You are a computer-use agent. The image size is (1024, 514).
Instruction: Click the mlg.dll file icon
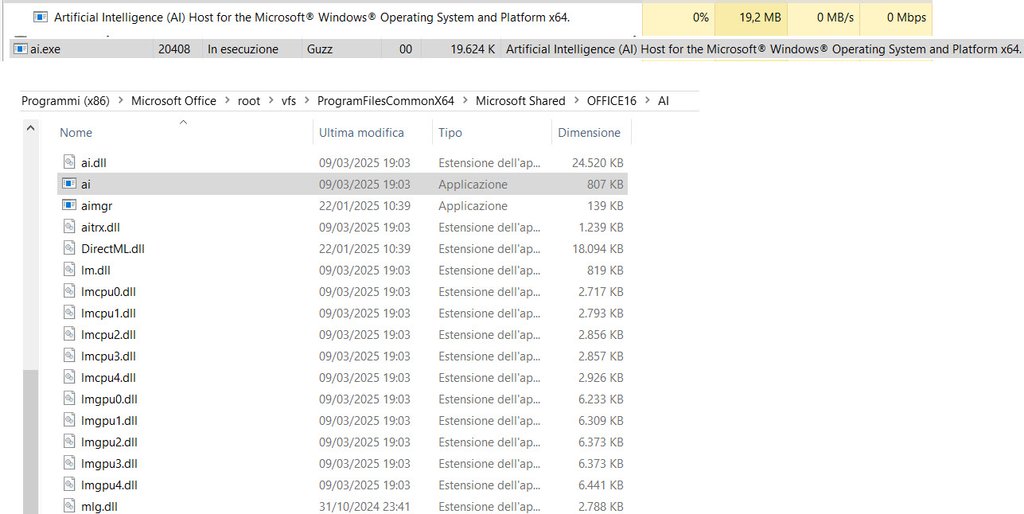coord(69,507)
